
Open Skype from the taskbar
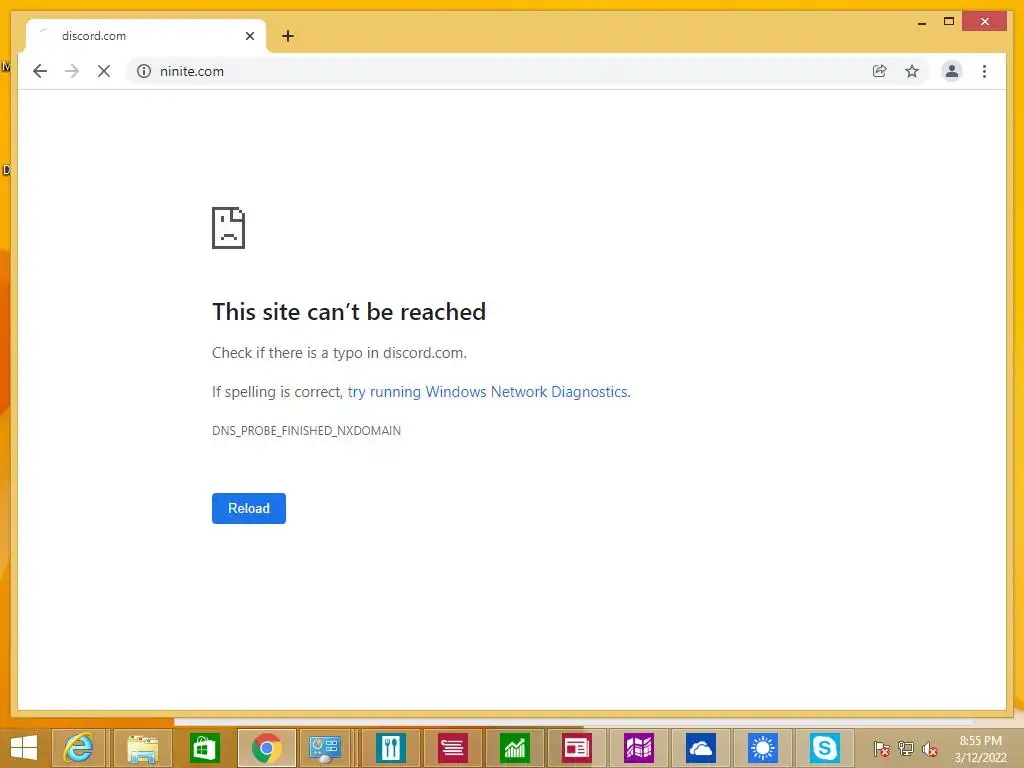(825, 748)
